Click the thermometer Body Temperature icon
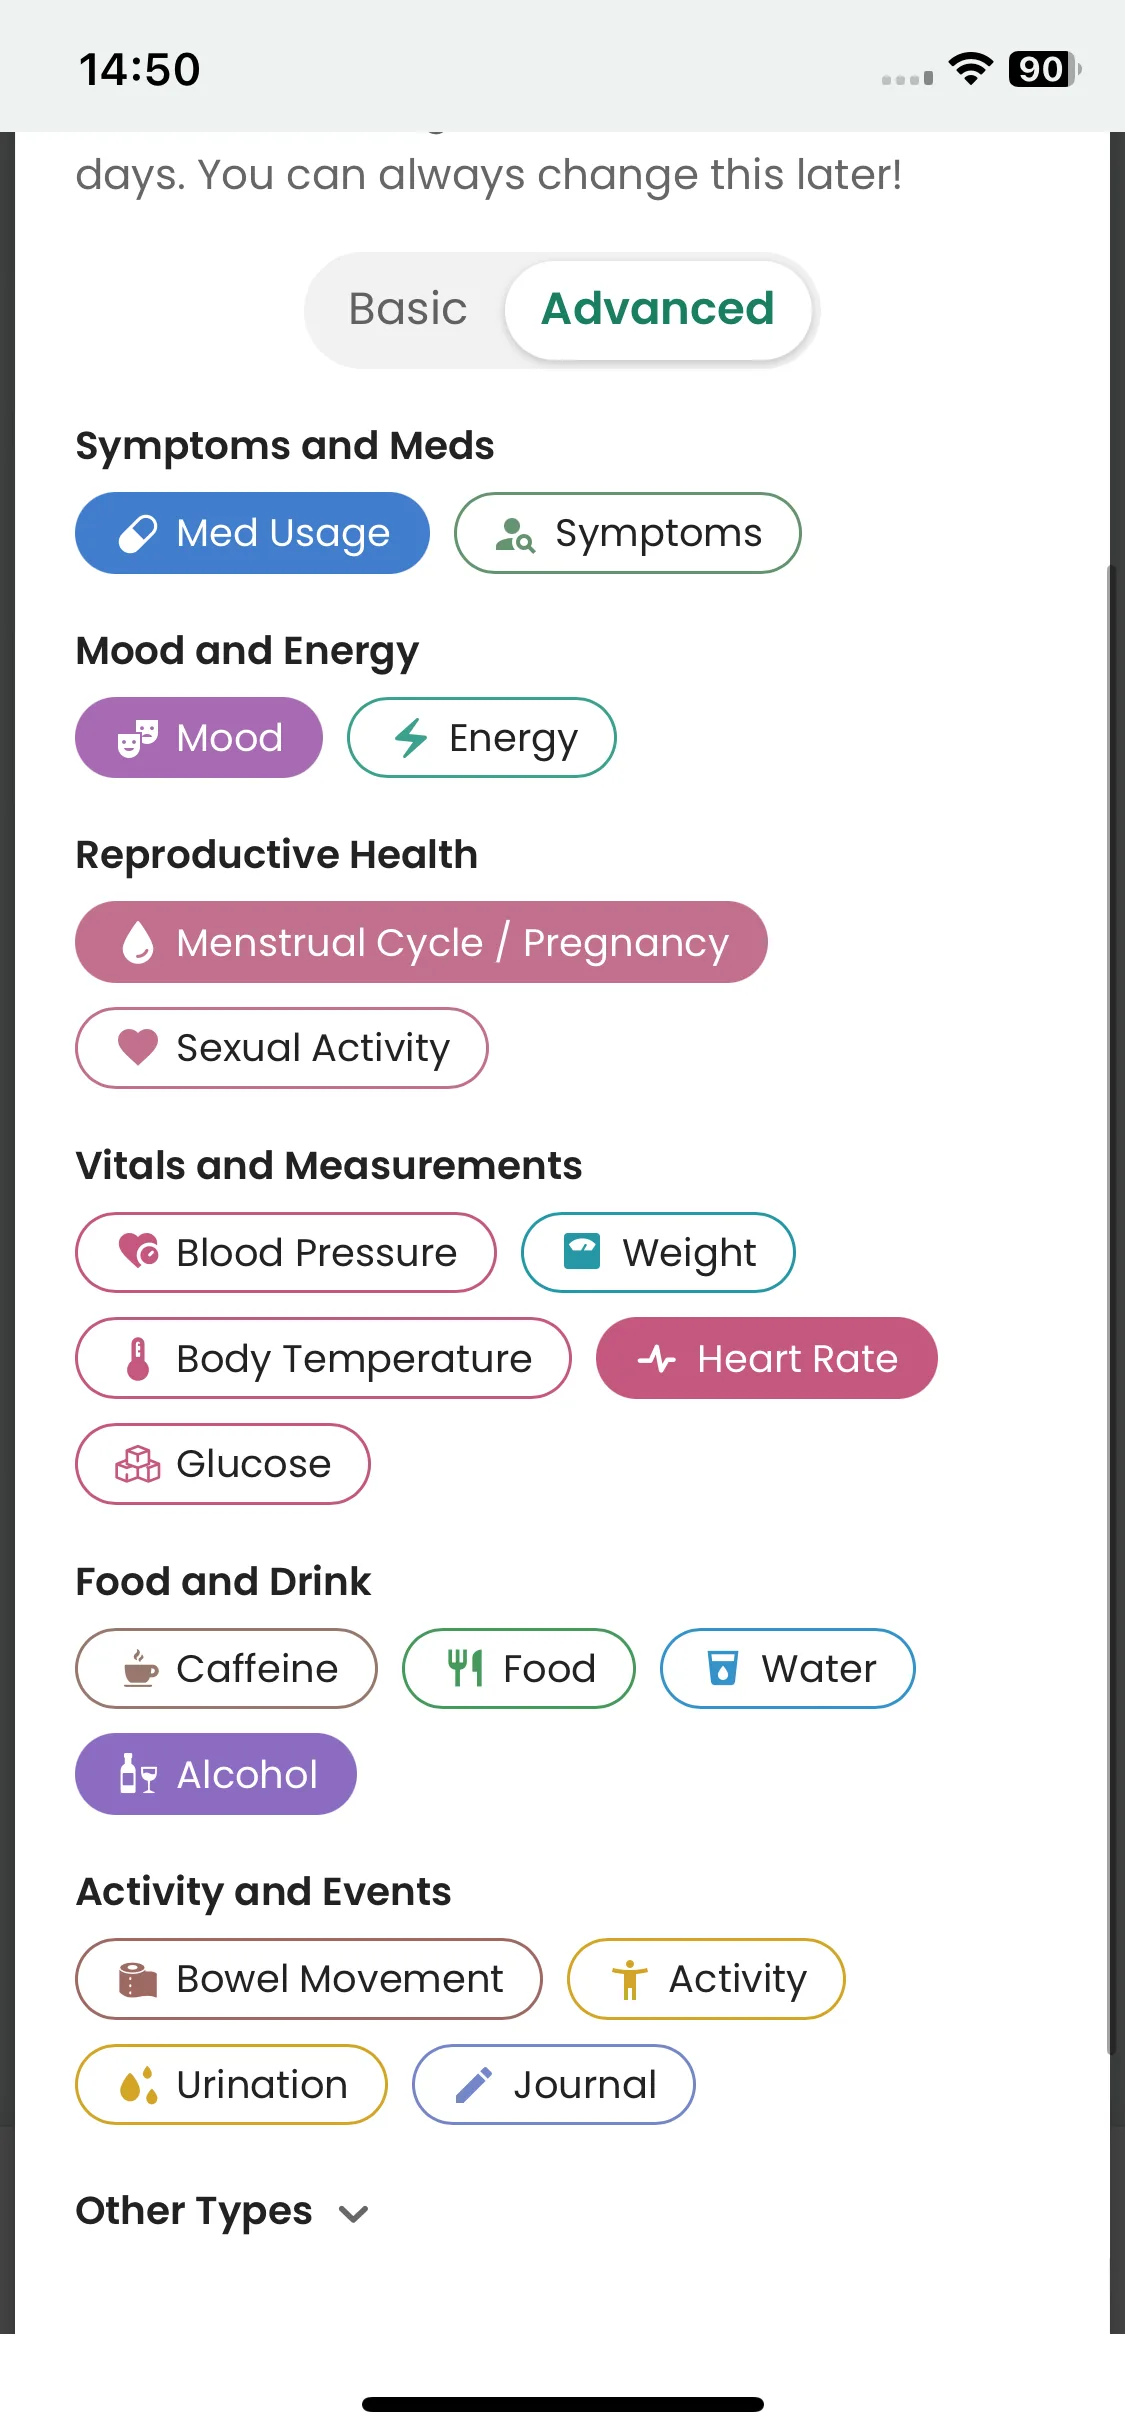 138,1359
